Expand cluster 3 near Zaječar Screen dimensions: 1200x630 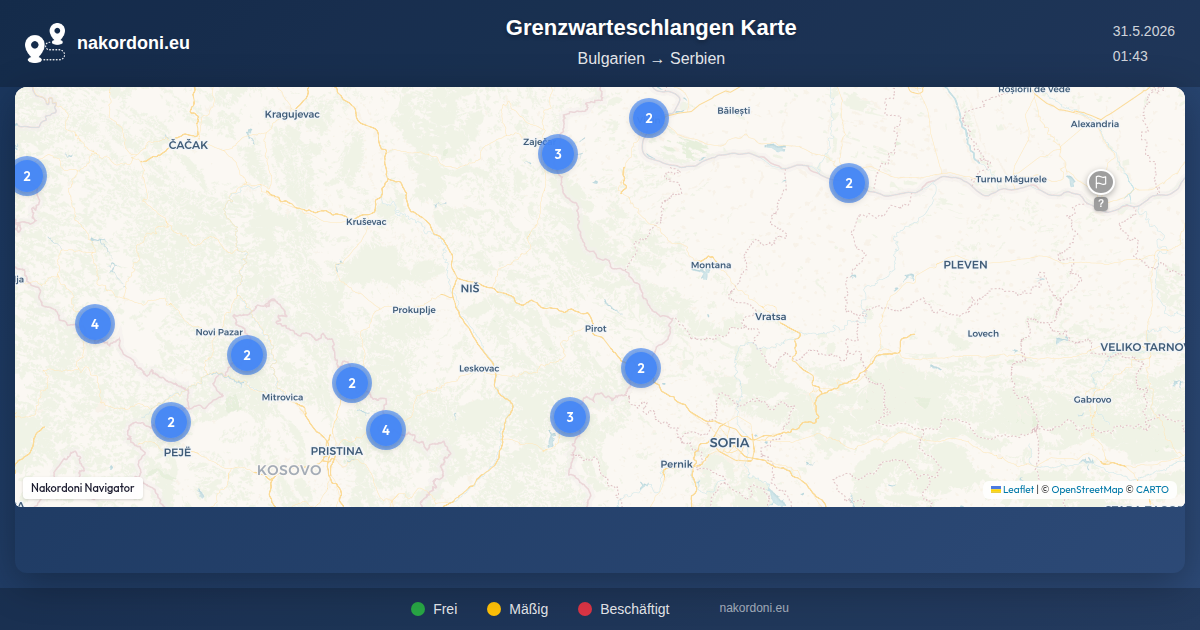click(558, 154)
